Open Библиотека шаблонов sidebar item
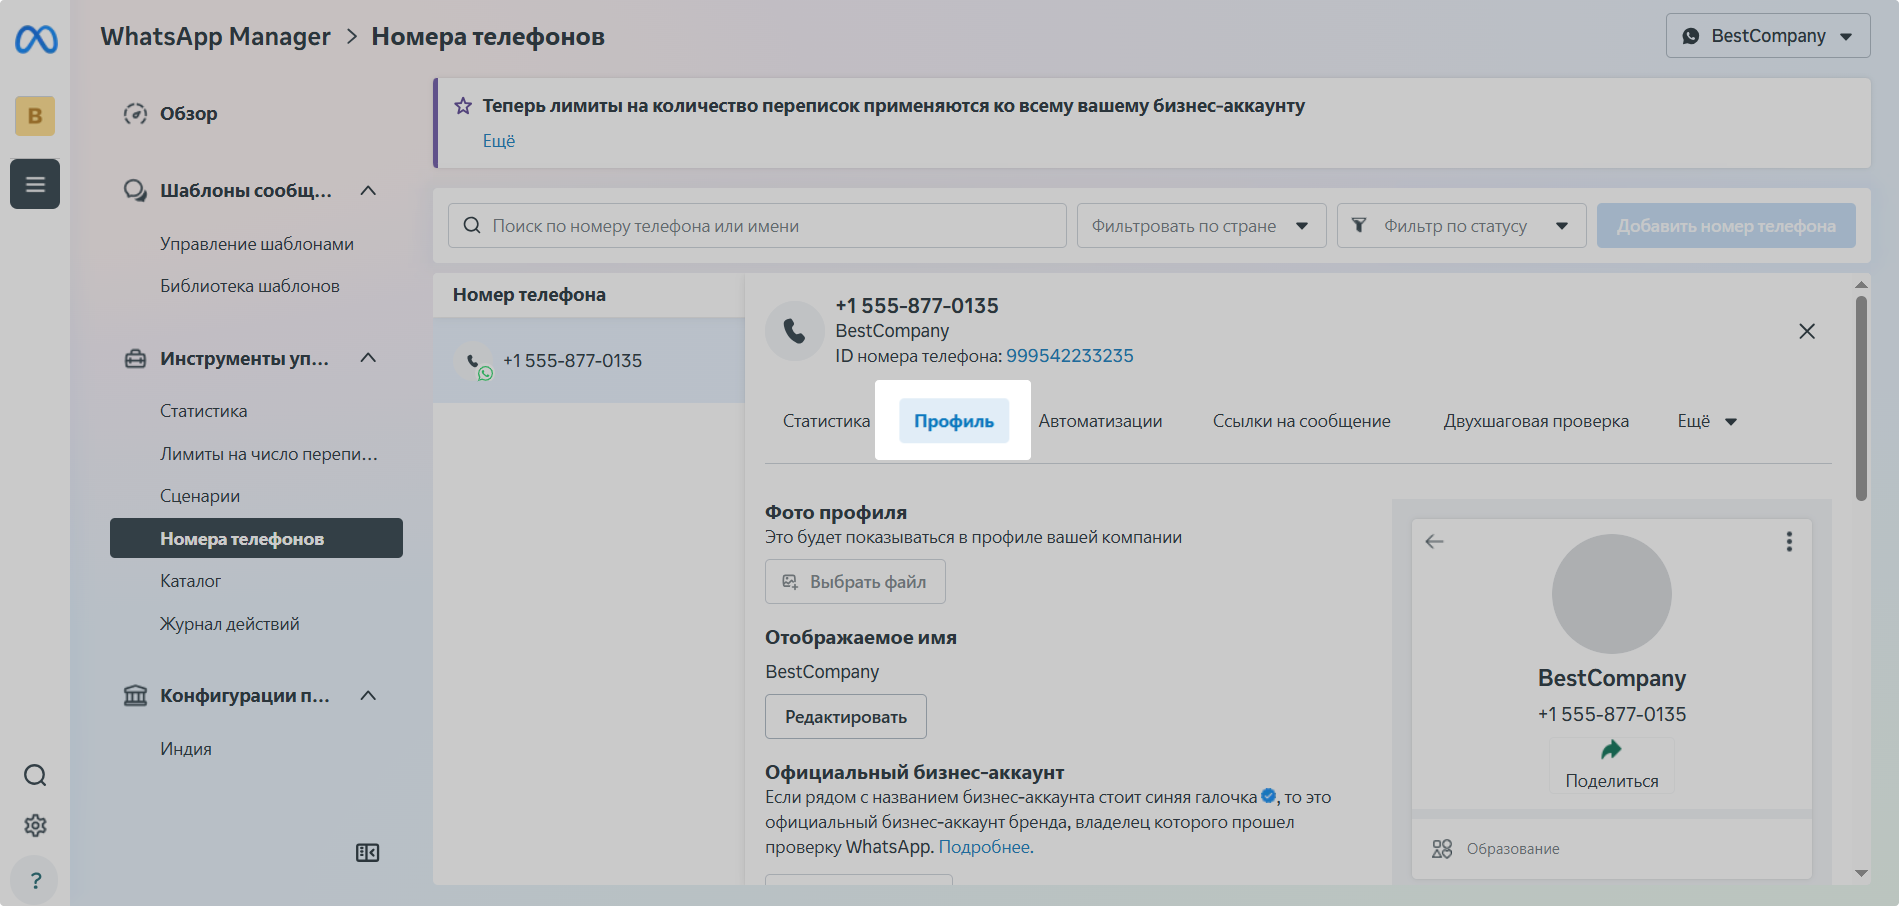The image size is (1899, 906). 250,286
